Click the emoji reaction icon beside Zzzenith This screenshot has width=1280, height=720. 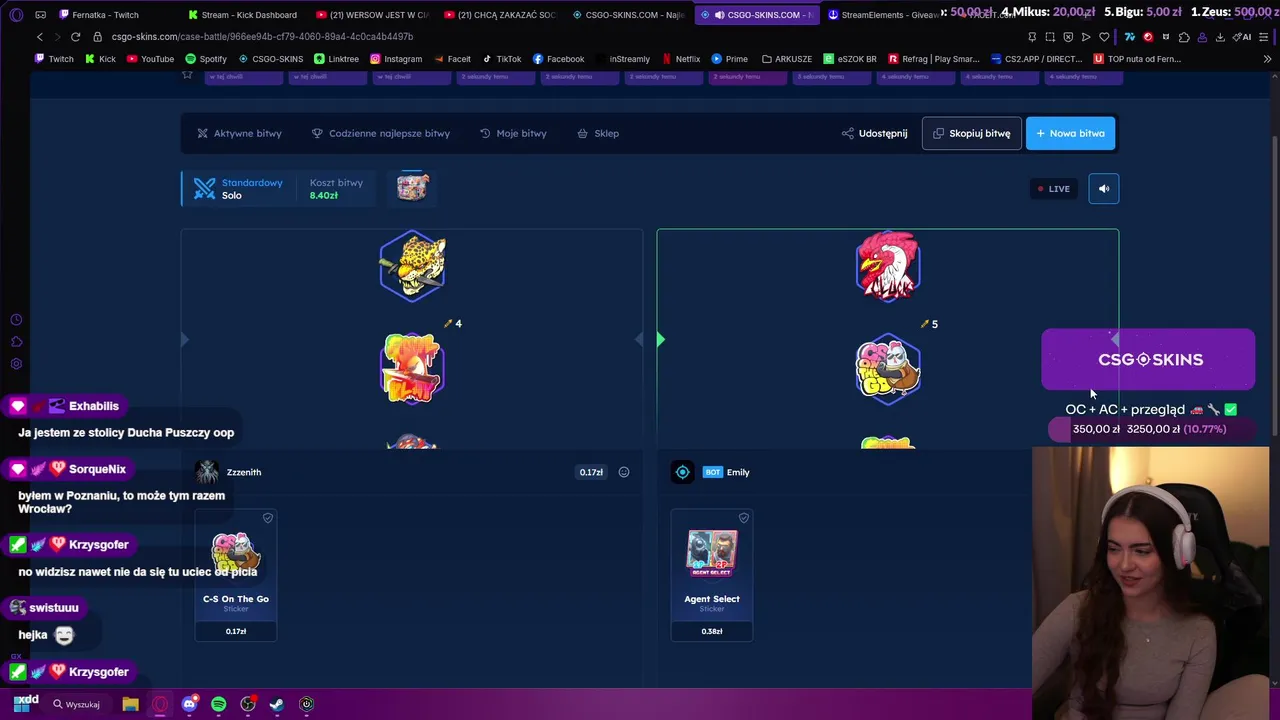click(624, 472)
